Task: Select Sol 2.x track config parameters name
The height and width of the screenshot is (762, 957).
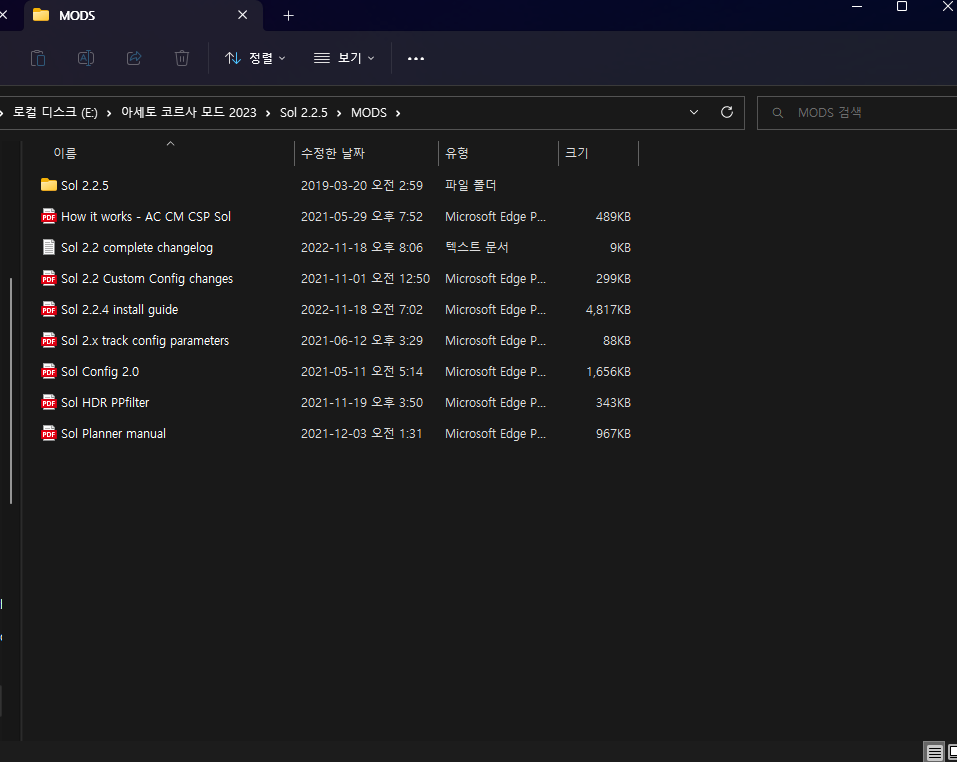Action: coord(145,341)
